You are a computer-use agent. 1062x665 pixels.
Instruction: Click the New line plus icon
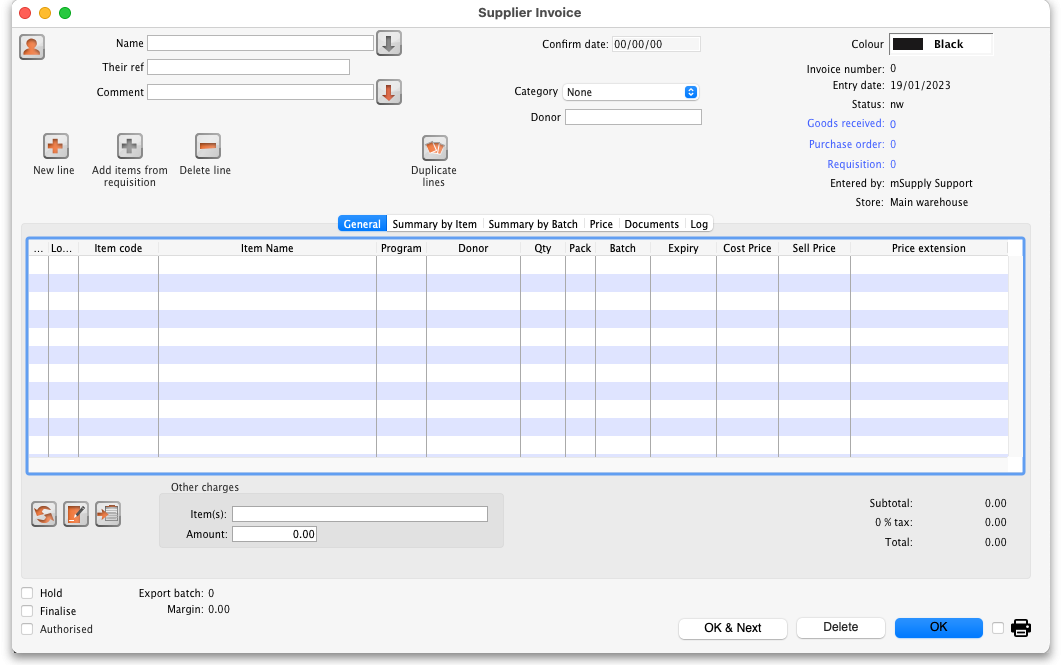54,147
